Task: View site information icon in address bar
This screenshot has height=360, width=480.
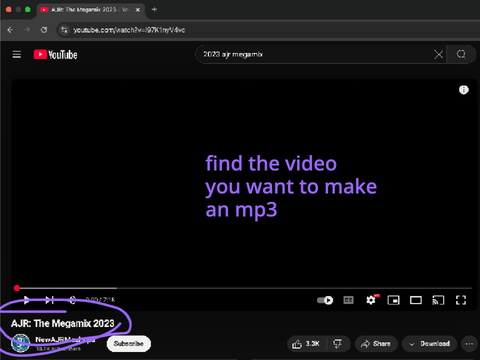Action: 64,30
